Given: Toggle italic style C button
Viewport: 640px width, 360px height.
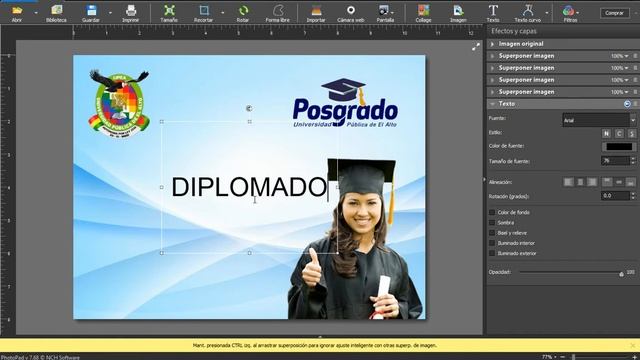Looking at the screenshot, I should click(619, 133).
